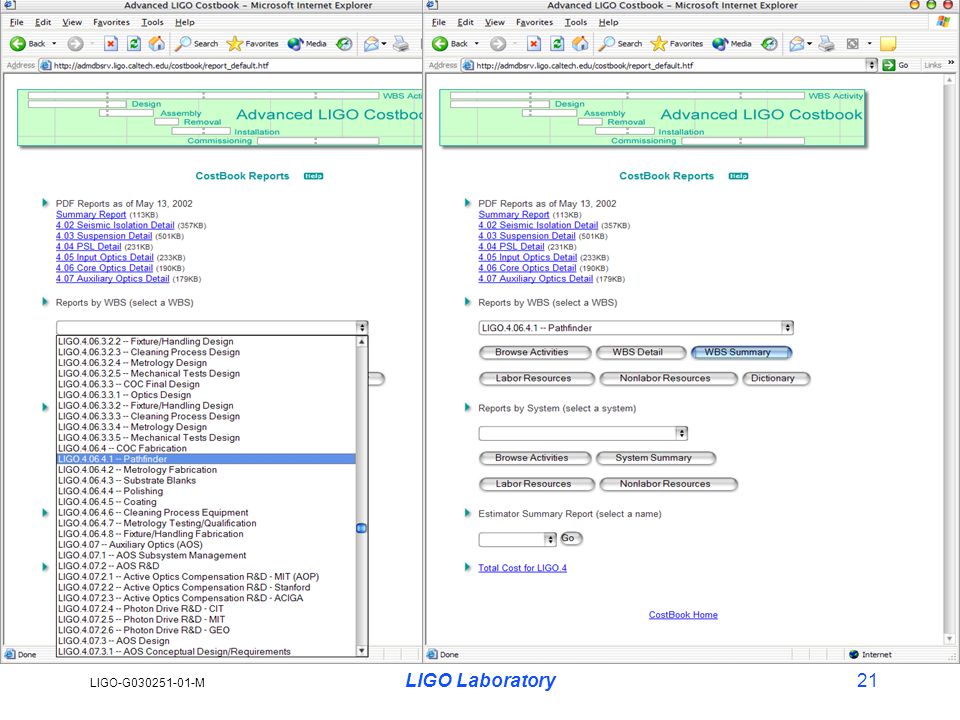The width and height of the screenshot is (960, 720).
Task: Open Tools menu in left browser window
Action: (x=152, y=22)
